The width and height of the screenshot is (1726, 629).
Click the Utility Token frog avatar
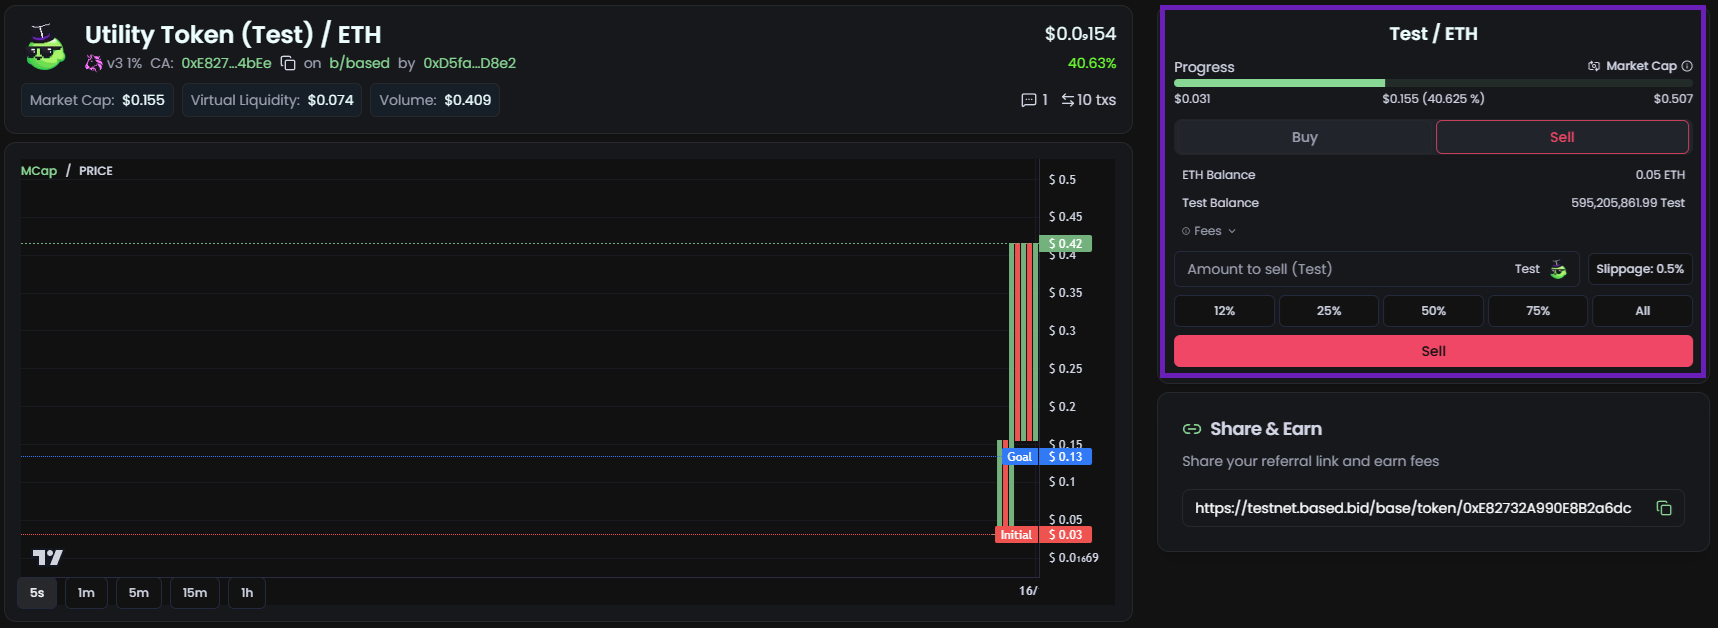45,47
